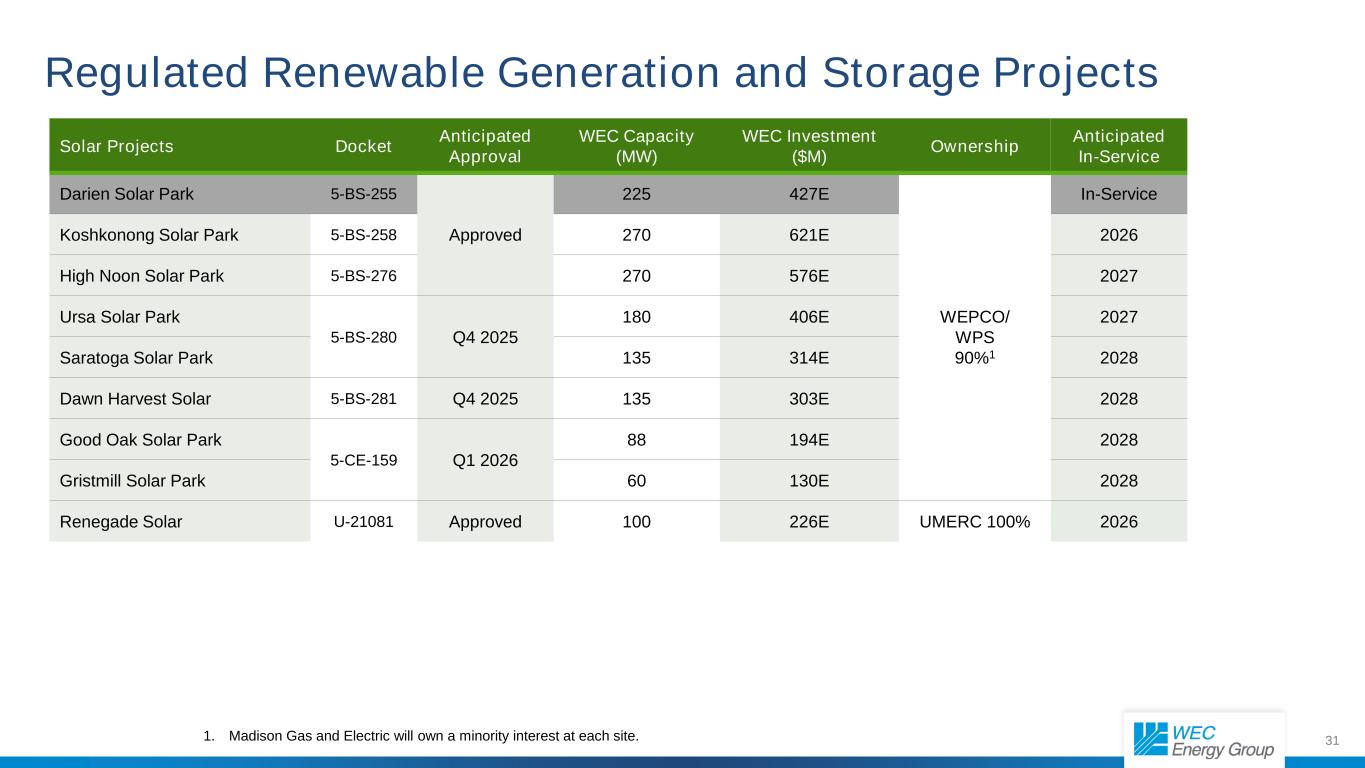Click the 2028 in-service year for Saratoga
Screen dimensions: 1365x768
[1118, 358]
